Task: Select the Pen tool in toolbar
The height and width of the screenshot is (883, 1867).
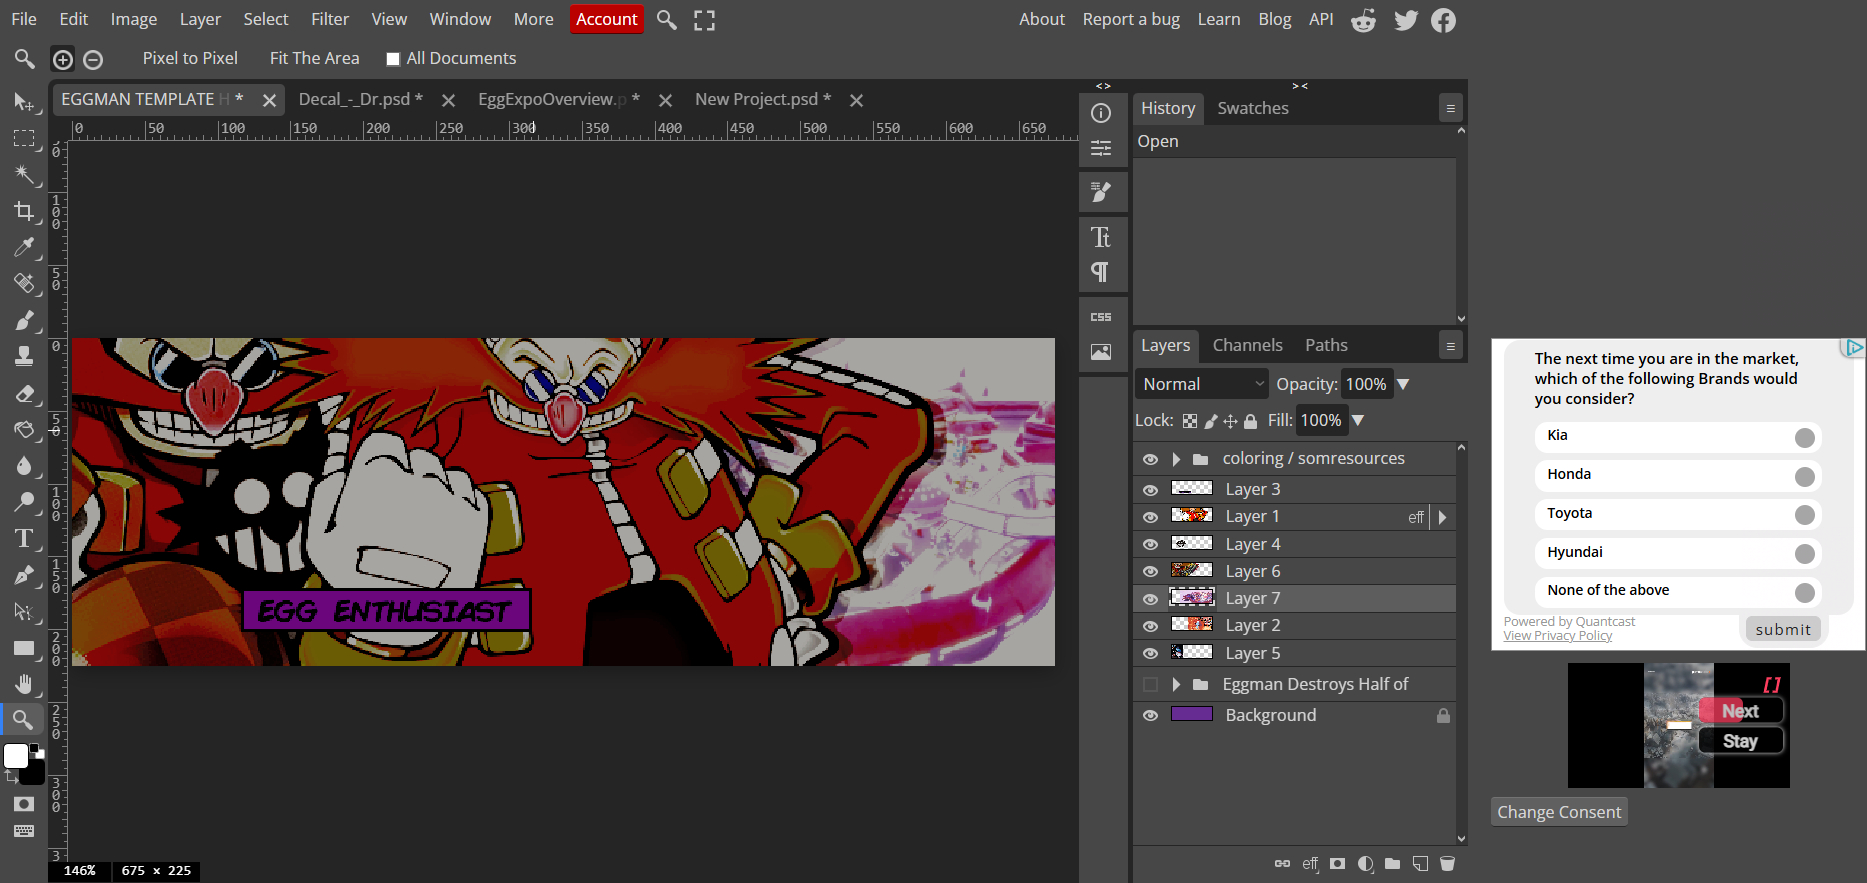Action: point(24,575)
